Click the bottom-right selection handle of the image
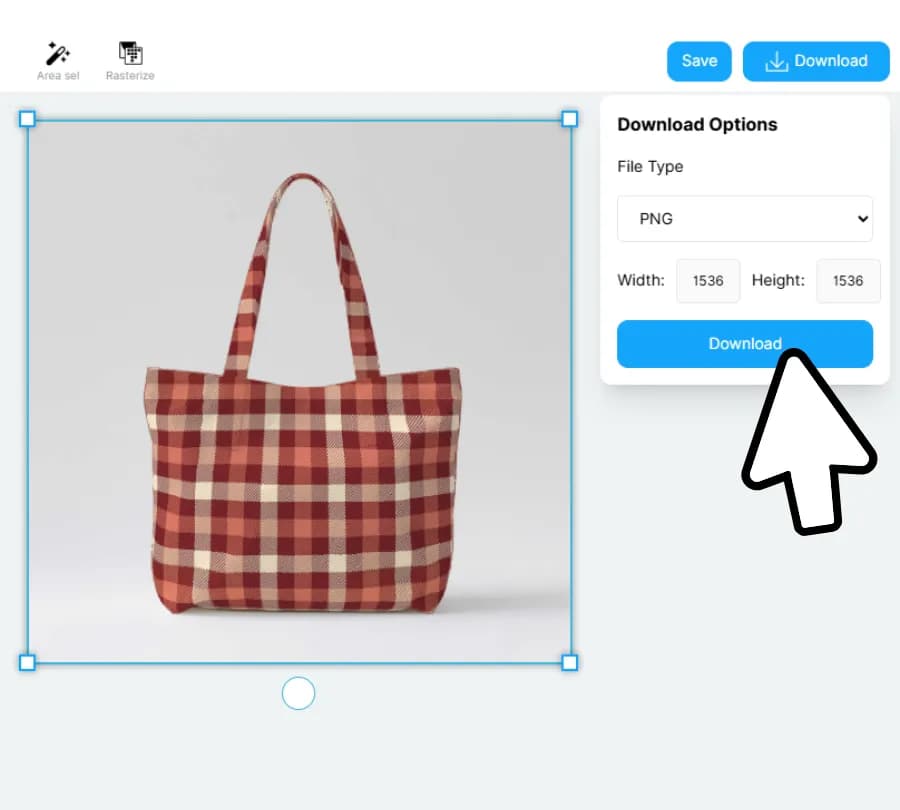Viewport: 900px width, 810px height. pos(569,662)
